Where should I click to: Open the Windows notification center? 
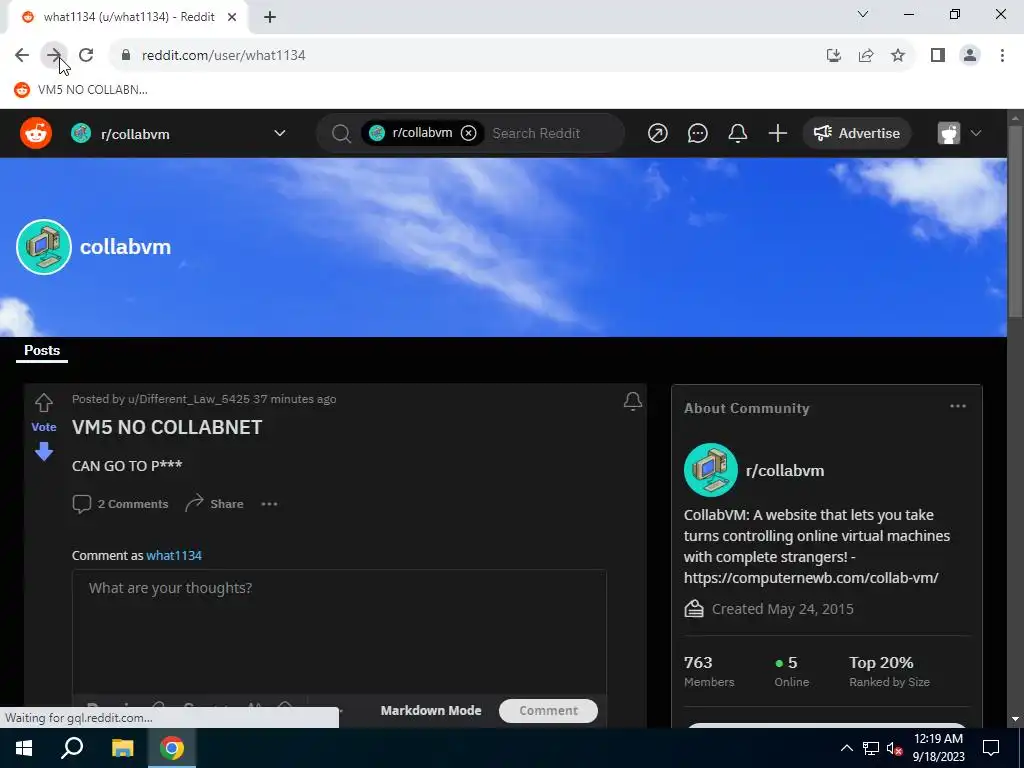[991, 748]
